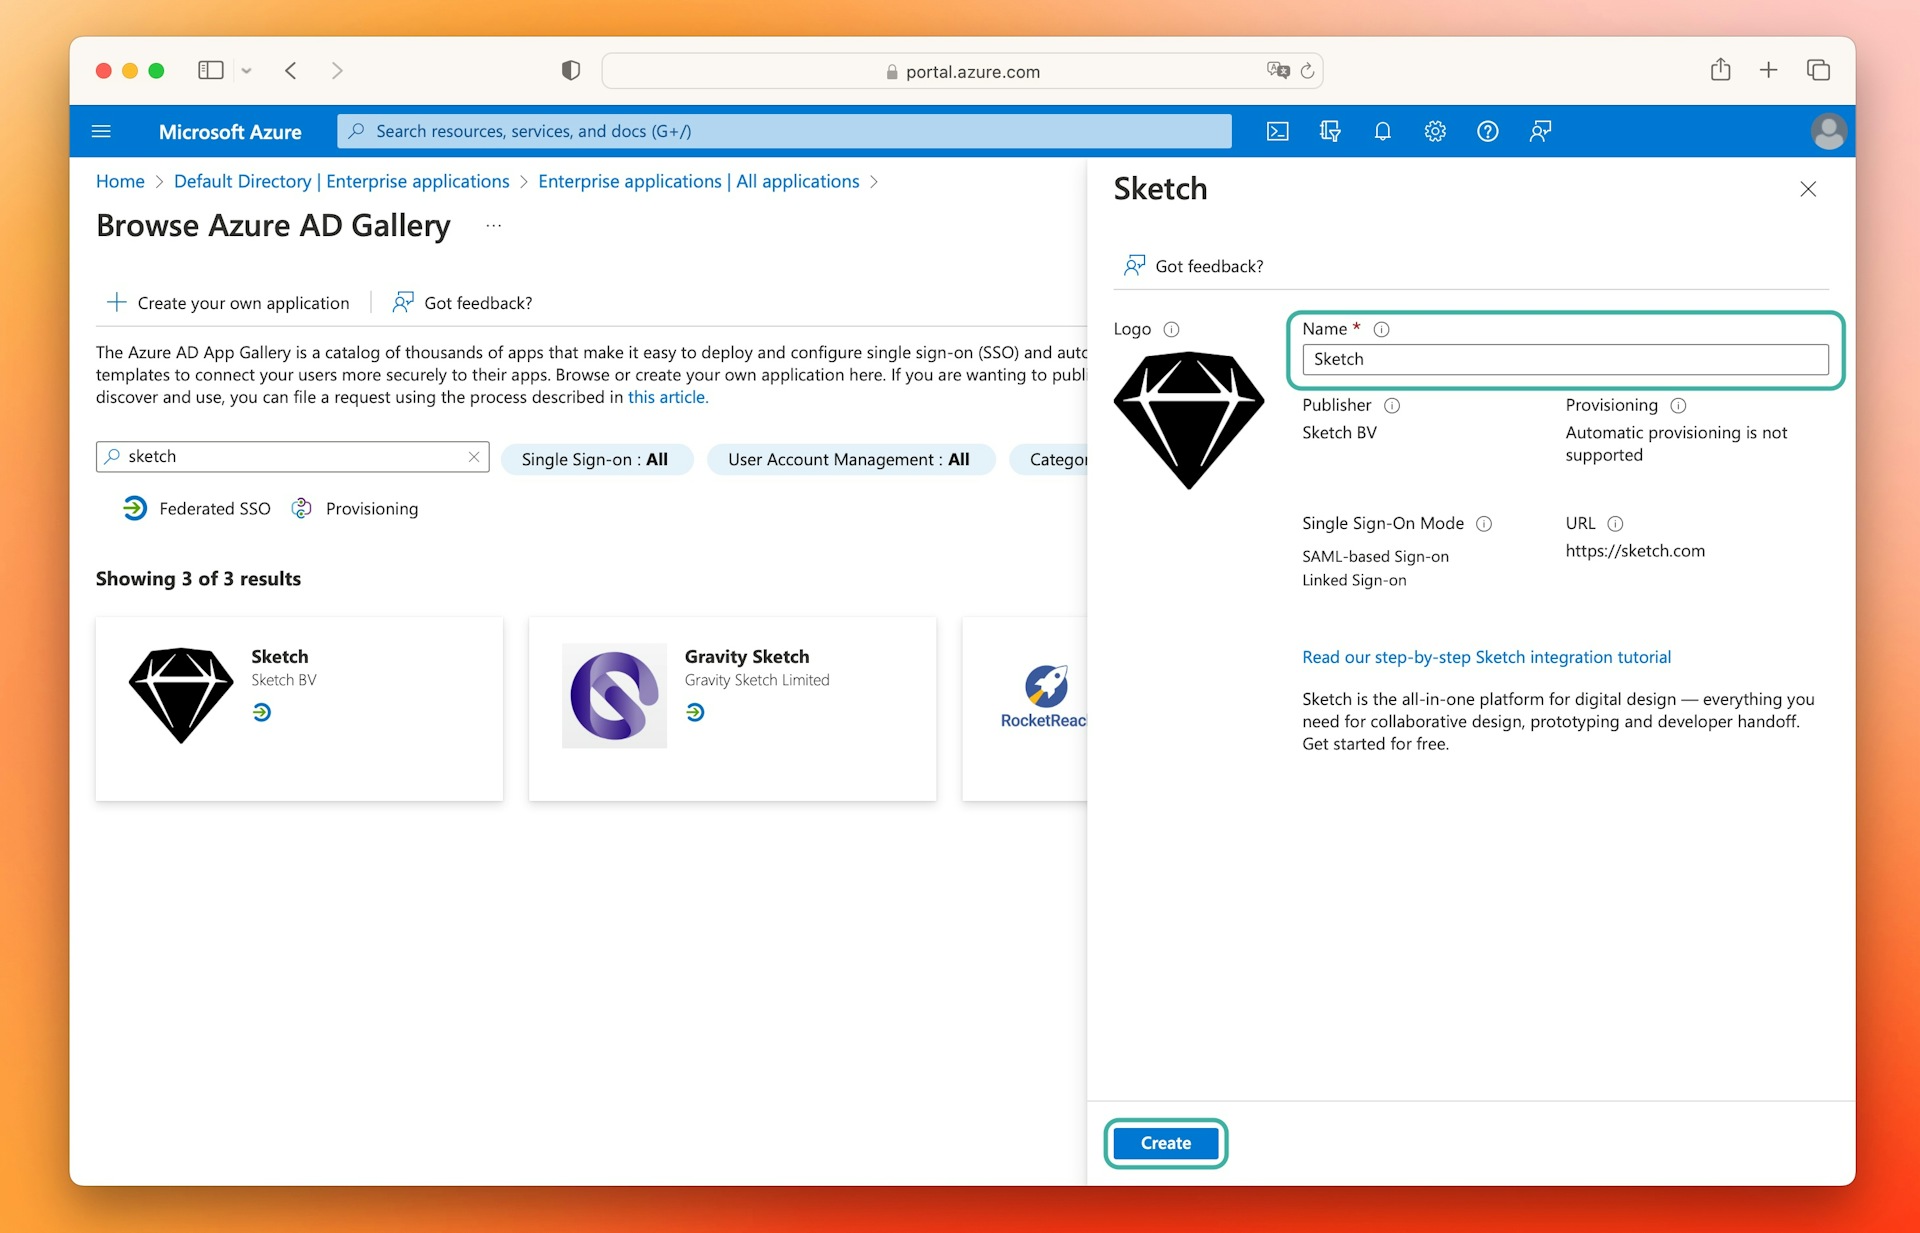Click the Safari sidebar toggle
This screenshot has height=1233, width=1920.
click(211, 70)
